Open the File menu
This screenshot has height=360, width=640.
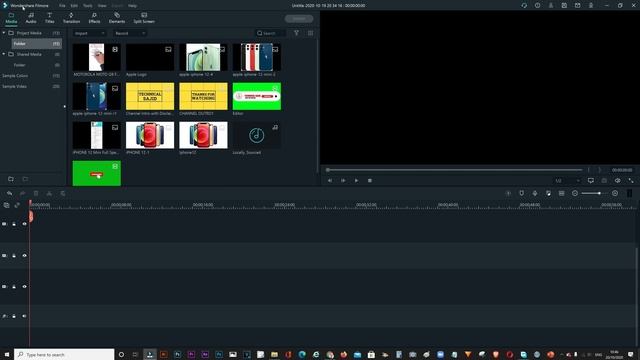coord(62,6)
